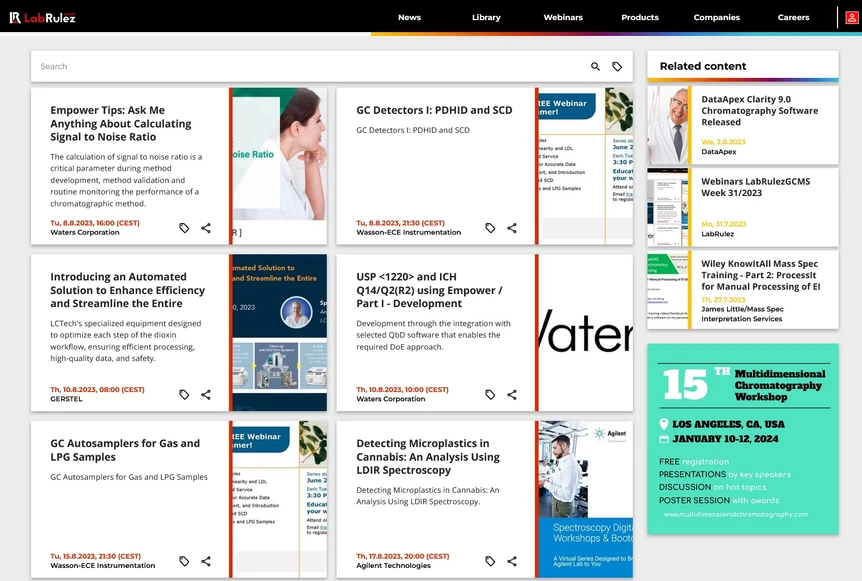
Task: Share the GC Autosamplers webinar card
Action: [x=206, y=561]
